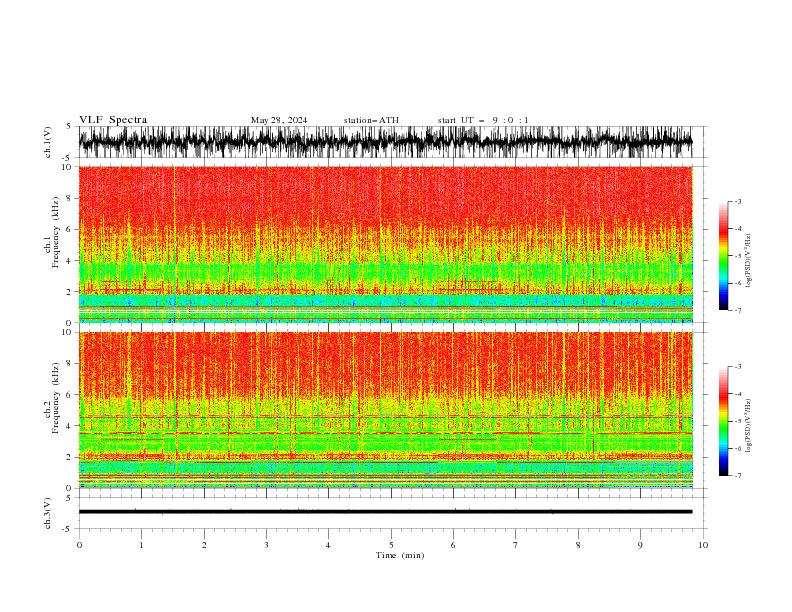The height and width of the screenshot is (612, 792).
Task: Click '-3' on the ch.1 color scale
Action: 737,201
